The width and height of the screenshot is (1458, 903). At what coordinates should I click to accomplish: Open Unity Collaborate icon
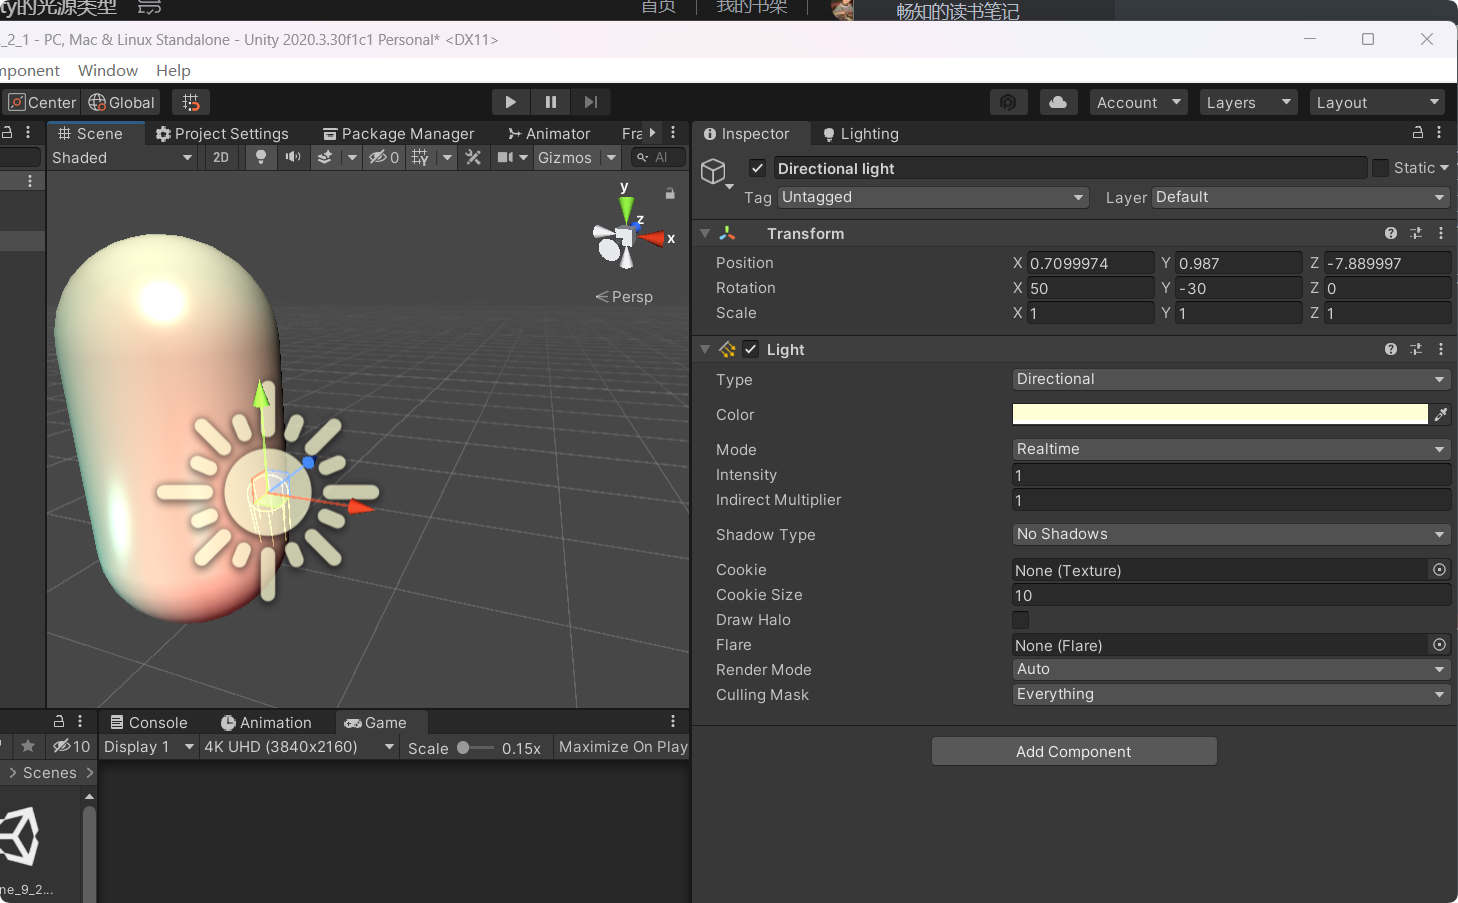point(1008,102)
